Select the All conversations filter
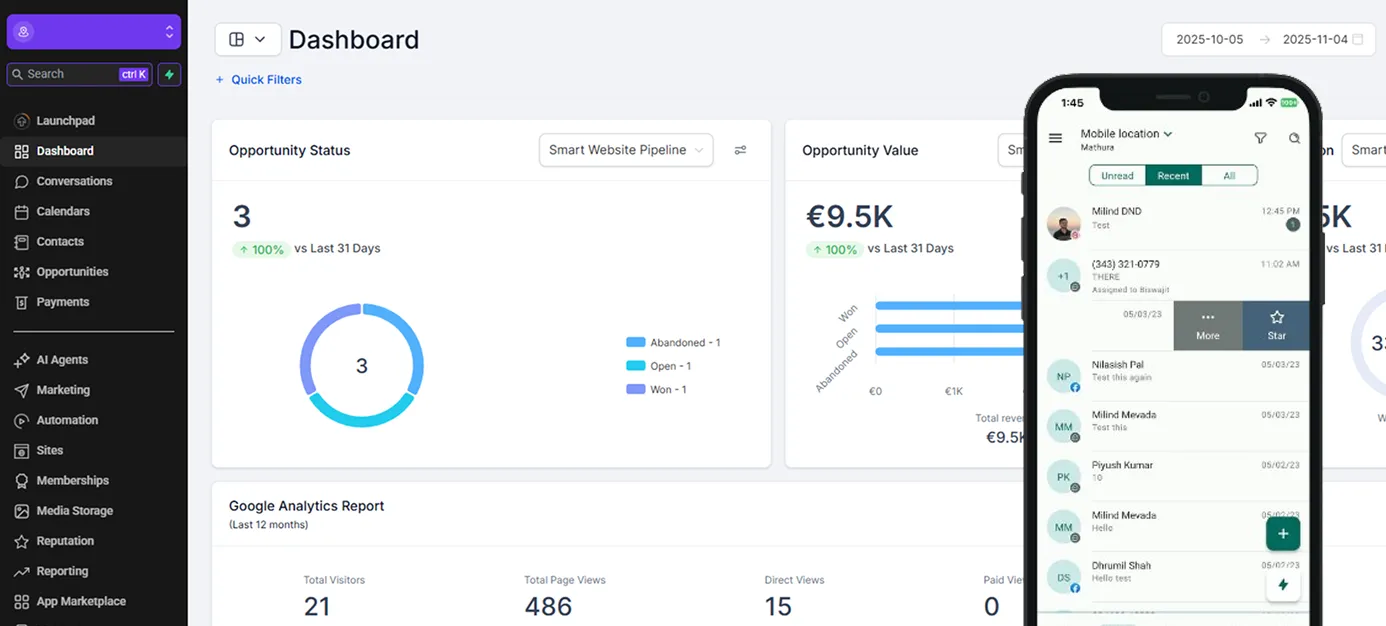 pyautogui.click(x=1229, y=175)
